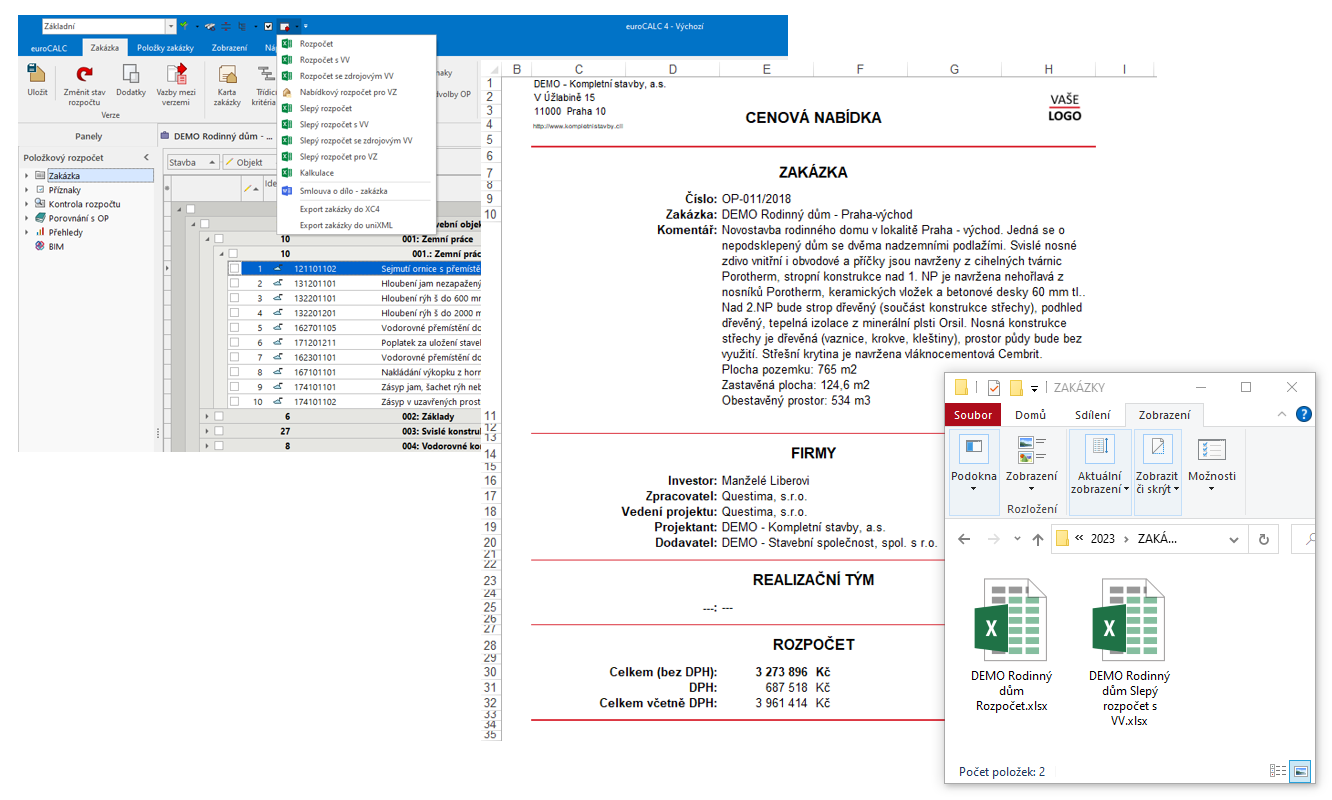
Task: Open Explorer address bar history dropdown
Action: pos(1236,539)
